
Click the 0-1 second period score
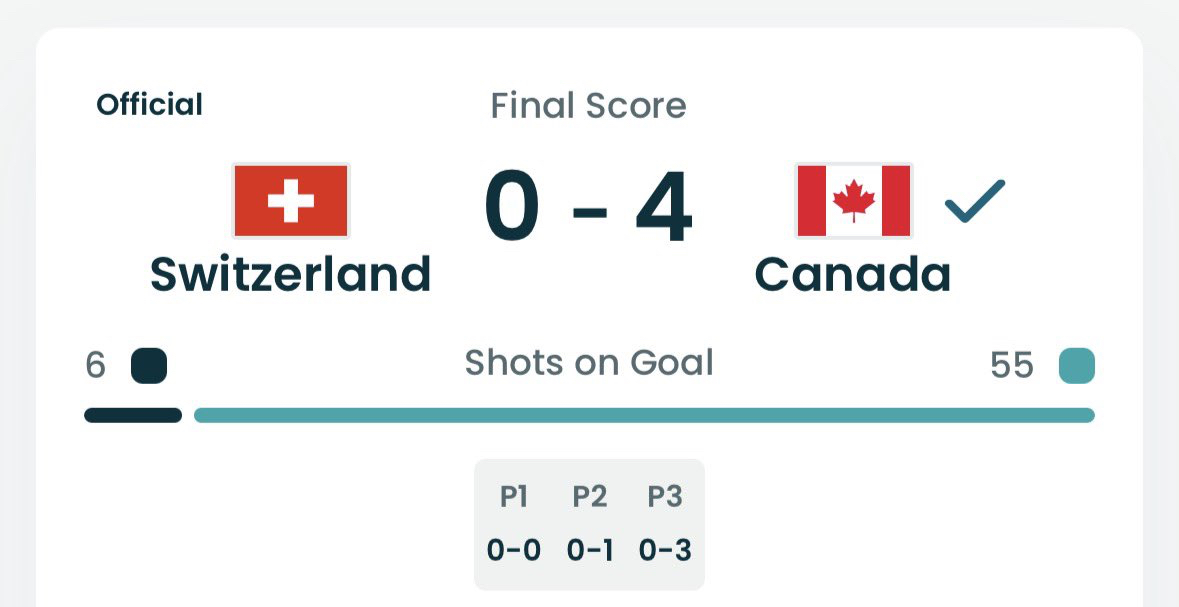coord(589,550)
